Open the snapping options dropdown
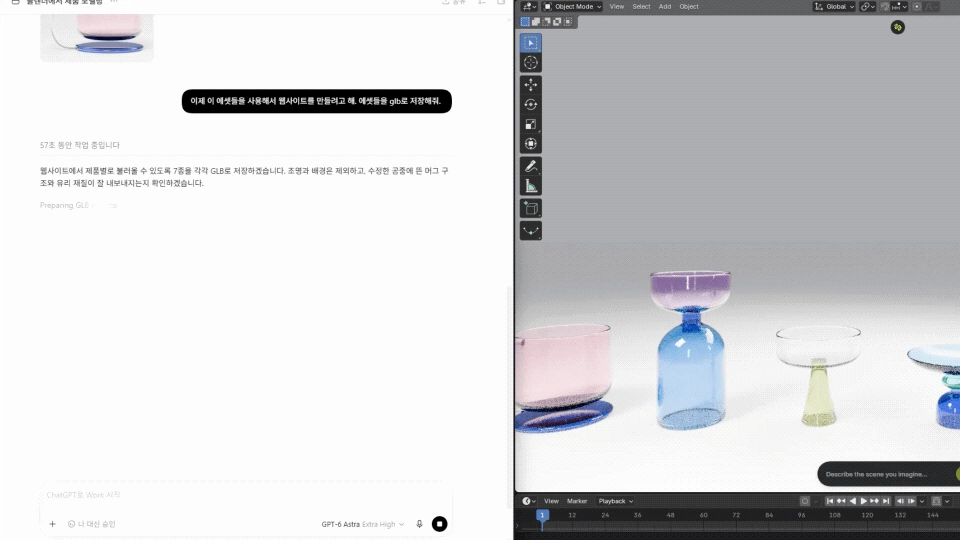 (x=899, y=7)
